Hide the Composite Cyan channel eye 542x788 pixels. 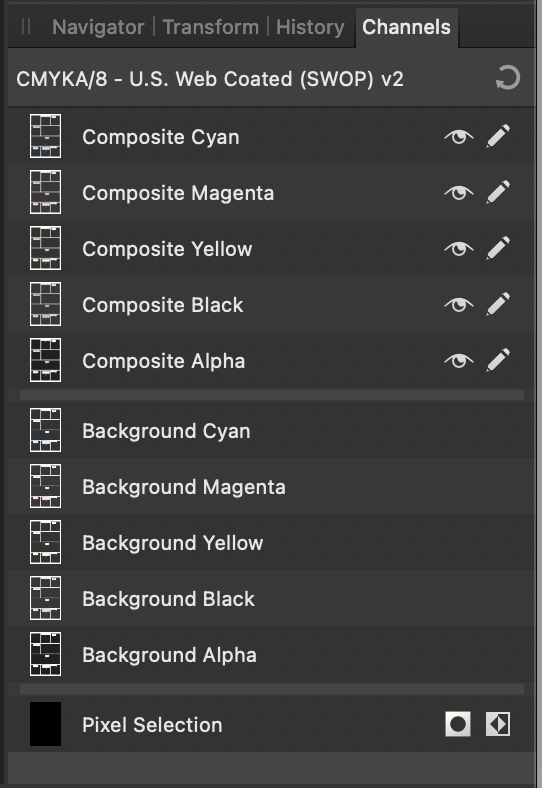[459, 137]
